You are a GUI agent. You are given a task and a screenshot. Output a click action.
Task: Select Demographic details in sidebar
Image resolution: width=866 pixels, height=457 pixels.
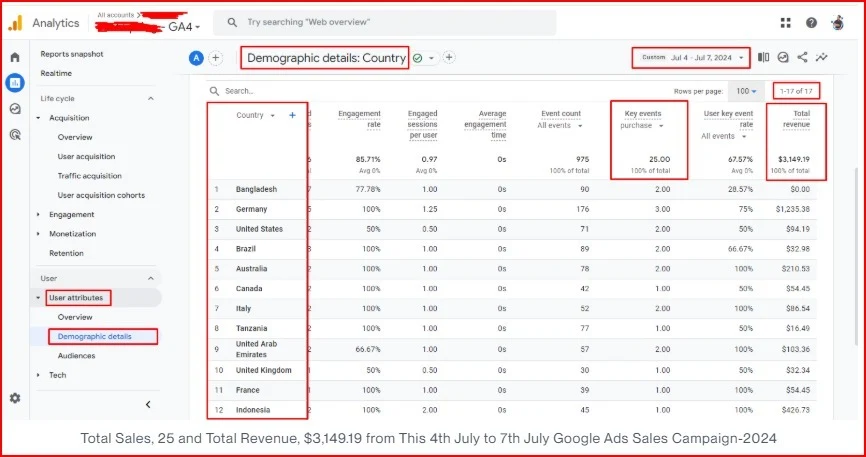pyautogui.click(x=94, y=337)
